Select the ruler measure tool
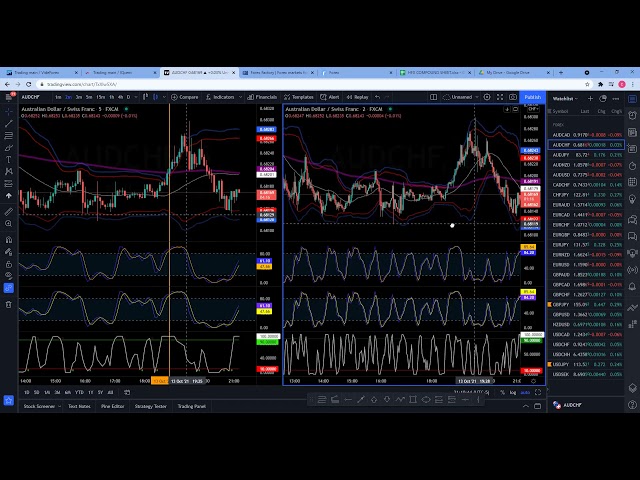This screenshot has width=640, height=480. coord(9,211)
